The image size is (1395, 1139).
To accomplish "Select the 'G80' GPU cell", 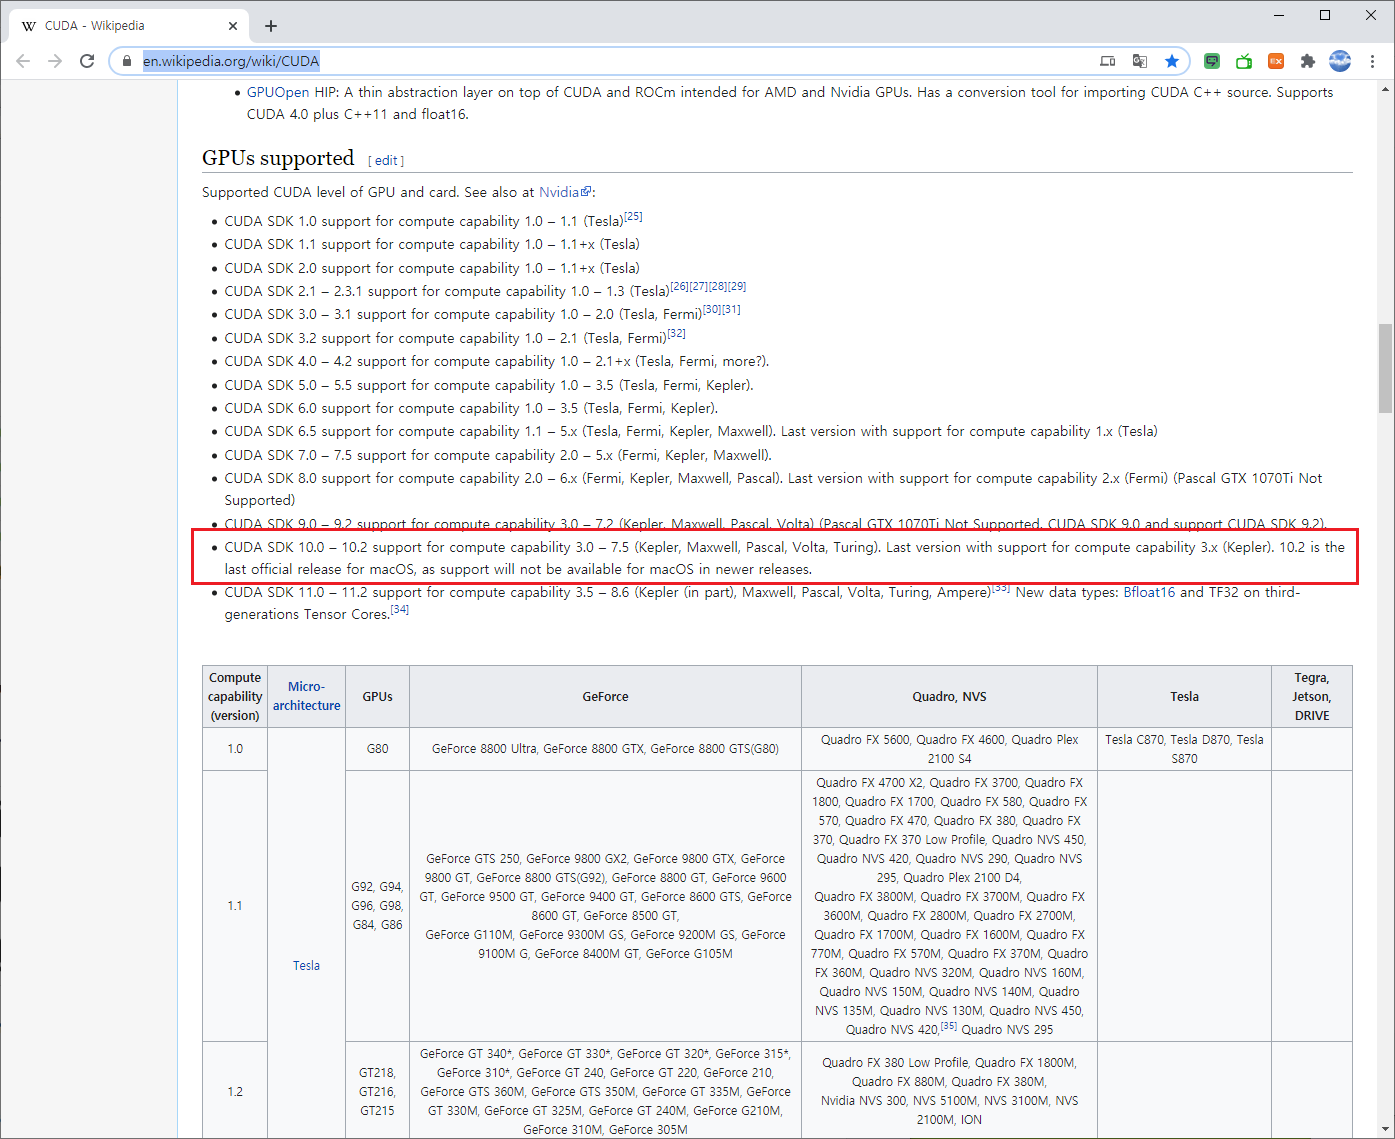I will (x=377, y=748).
